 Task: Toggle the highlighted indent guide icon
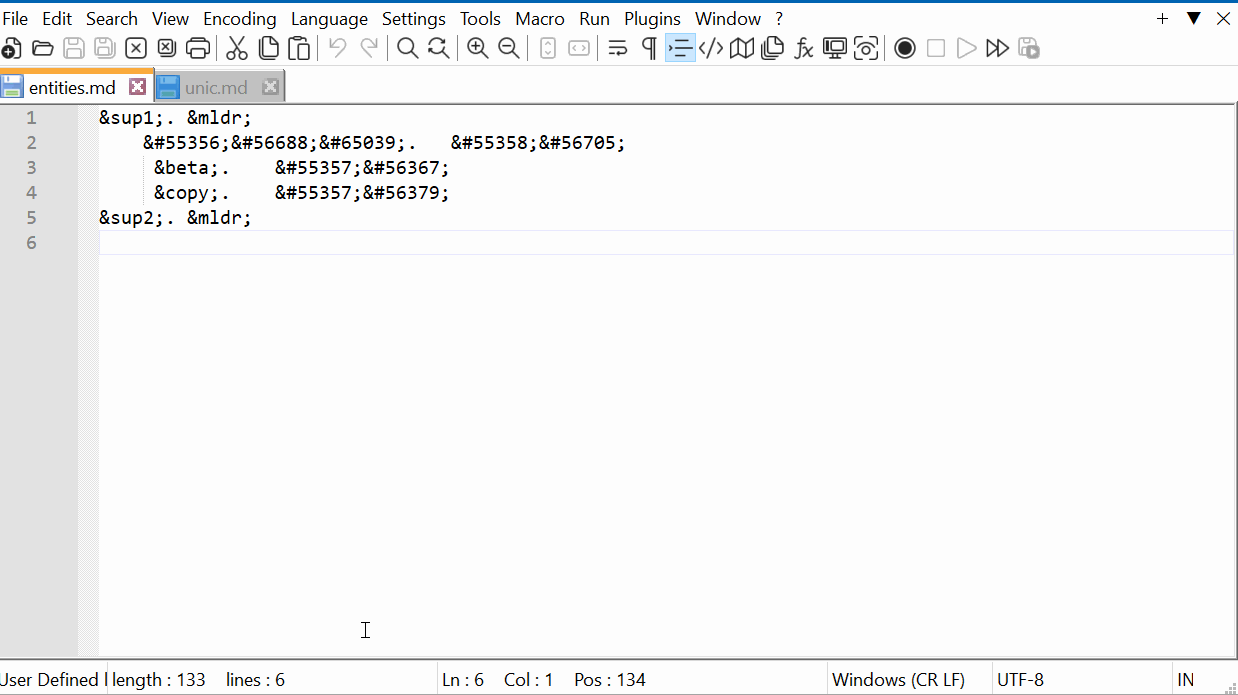click(680, 48)
